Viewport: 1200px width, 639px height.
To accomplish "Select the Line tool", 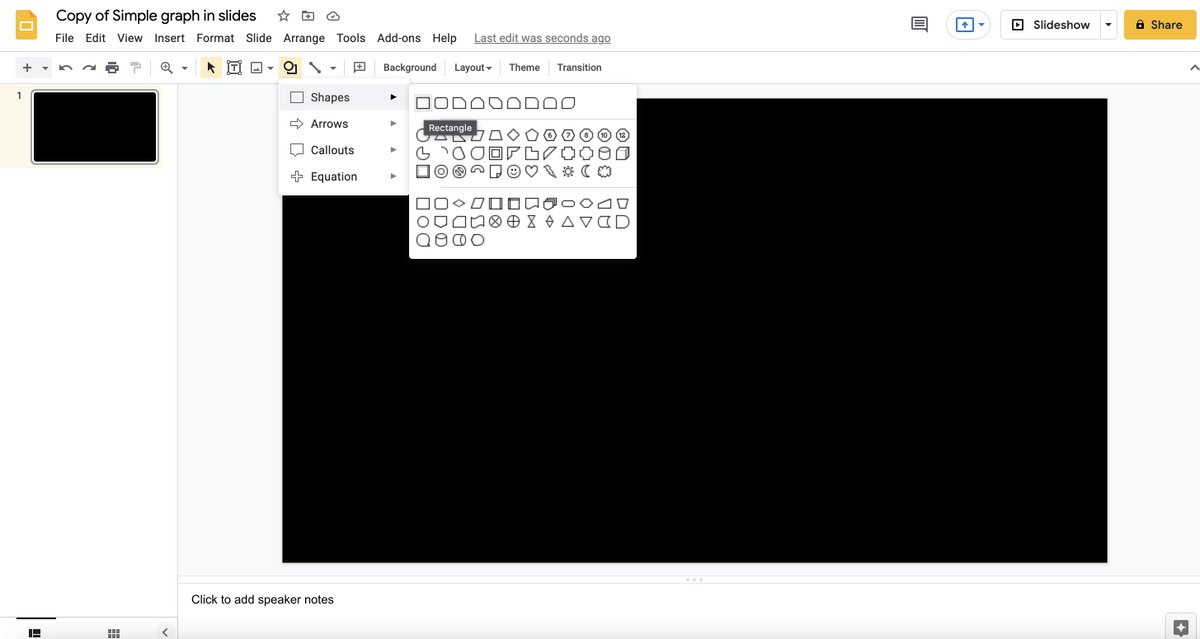I will [x=315, y=67].
